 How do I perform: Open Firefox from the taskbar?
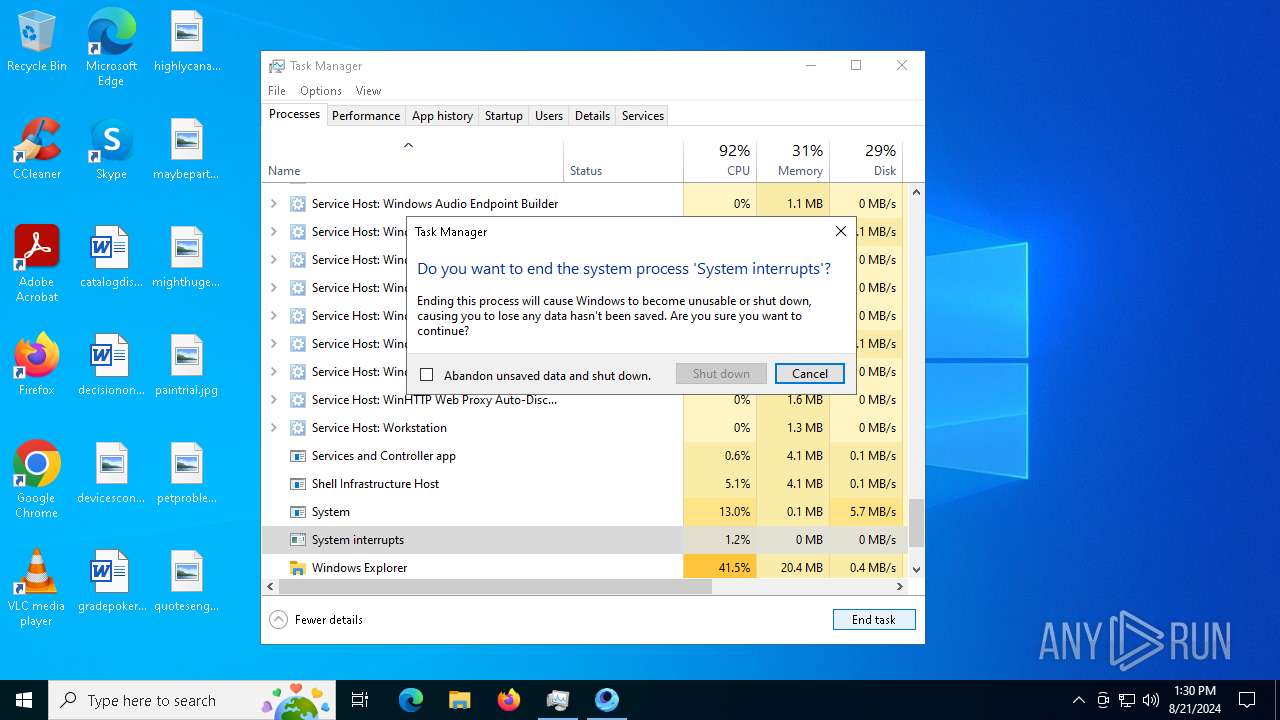[508, 700]
